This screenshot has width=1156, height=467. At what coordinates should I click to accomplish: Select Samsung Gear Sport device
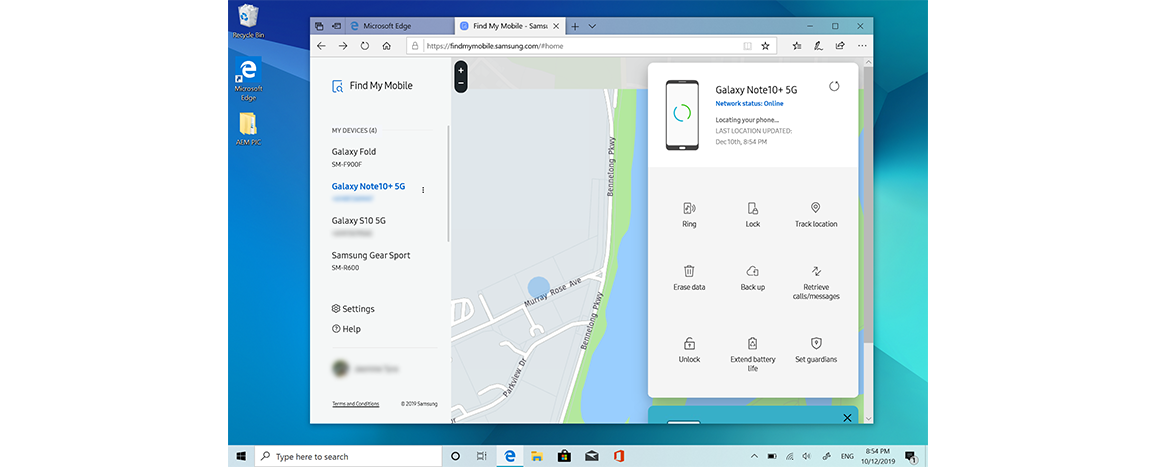[x=371, y=260]
